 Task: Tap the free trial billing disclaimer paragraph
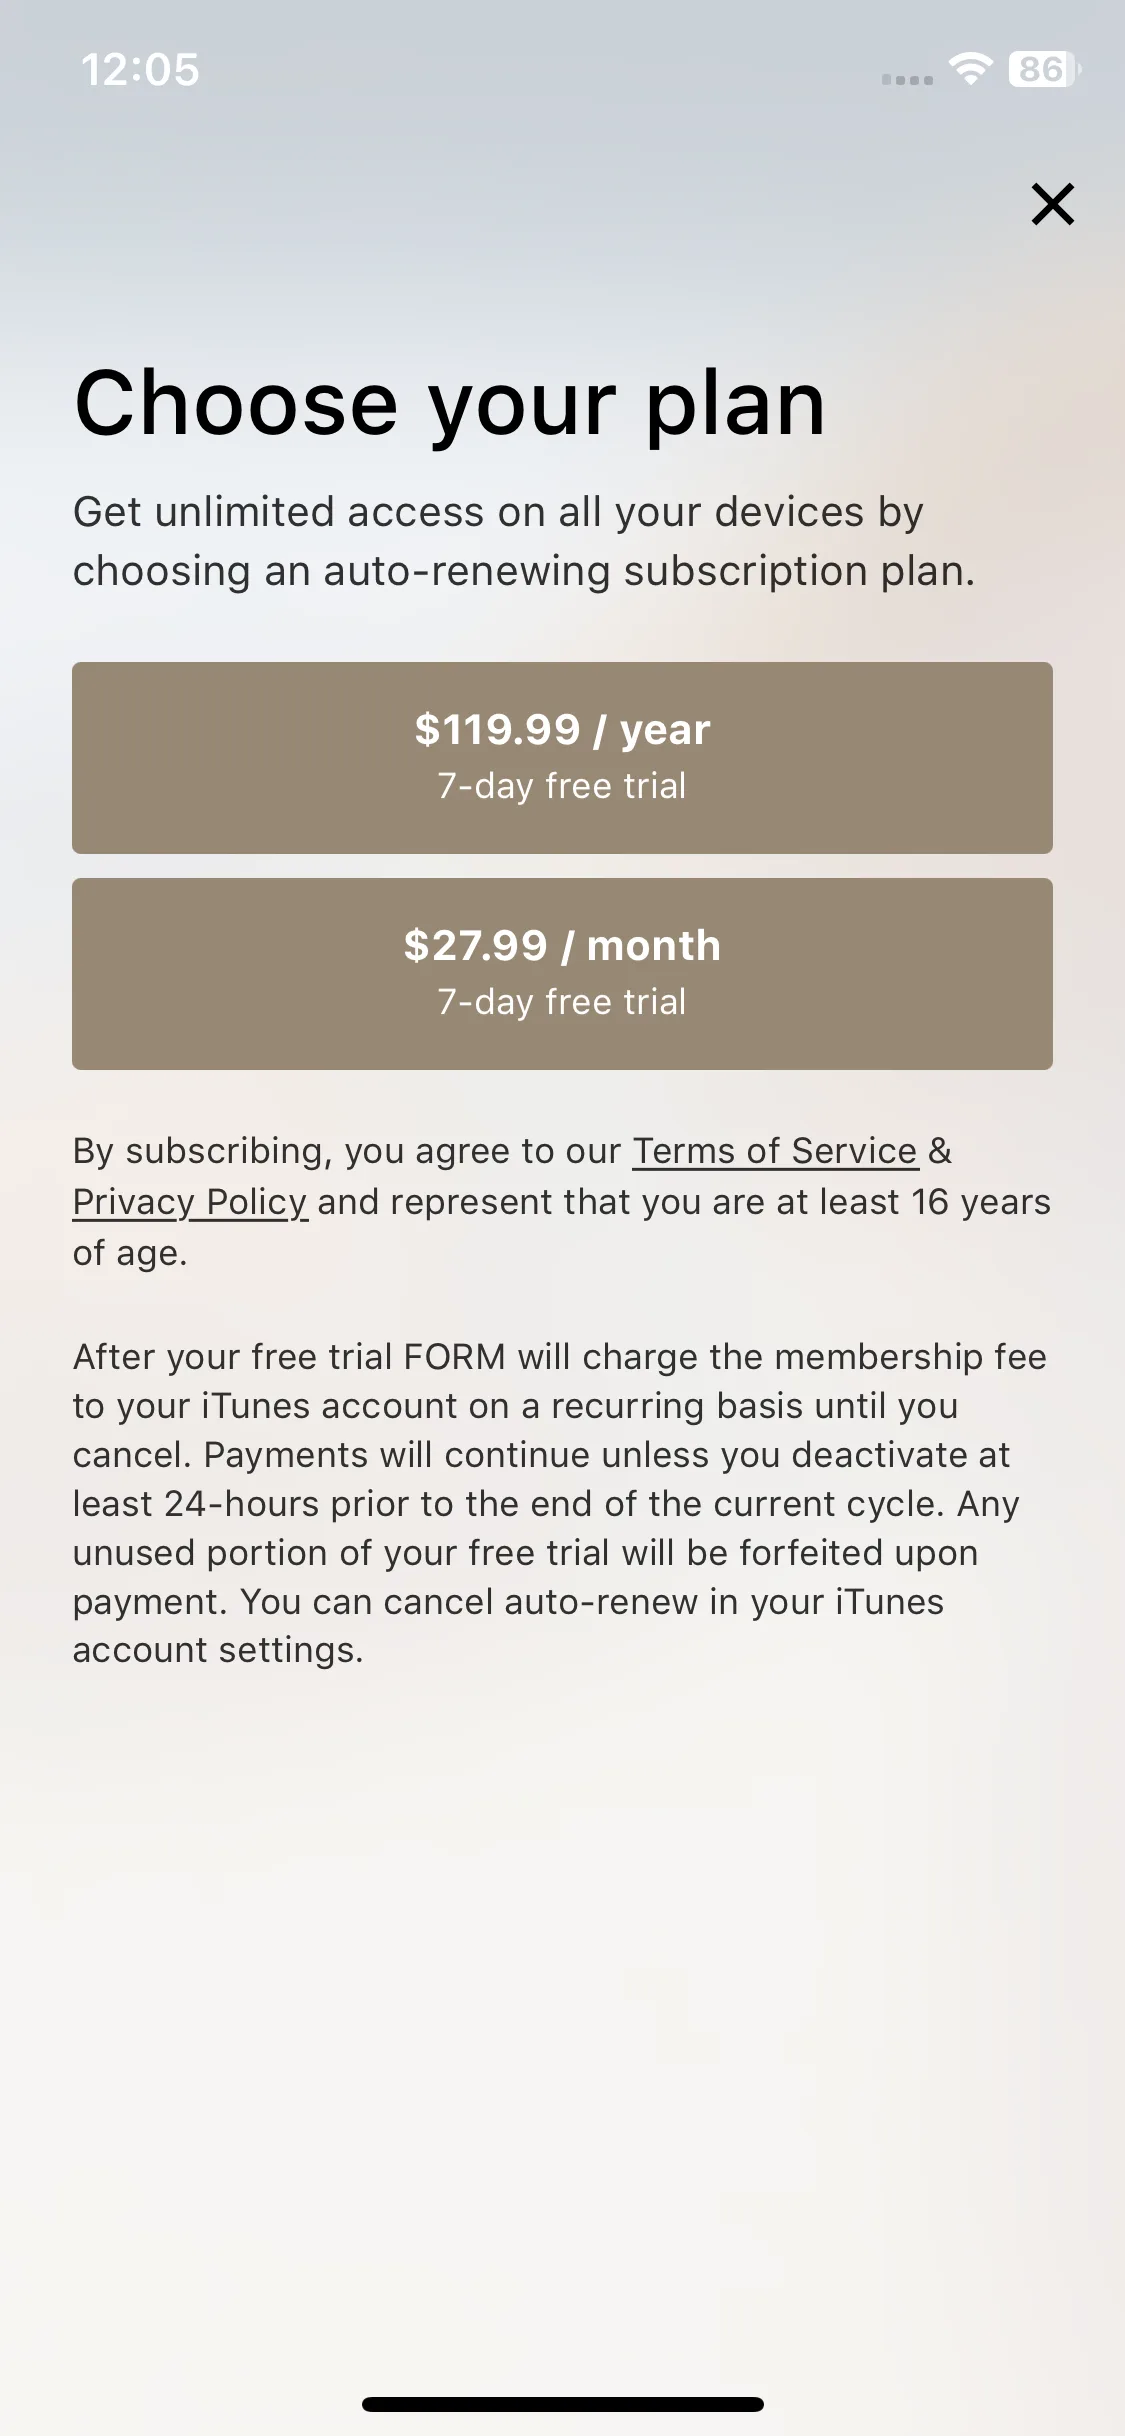coord(560,1503)
